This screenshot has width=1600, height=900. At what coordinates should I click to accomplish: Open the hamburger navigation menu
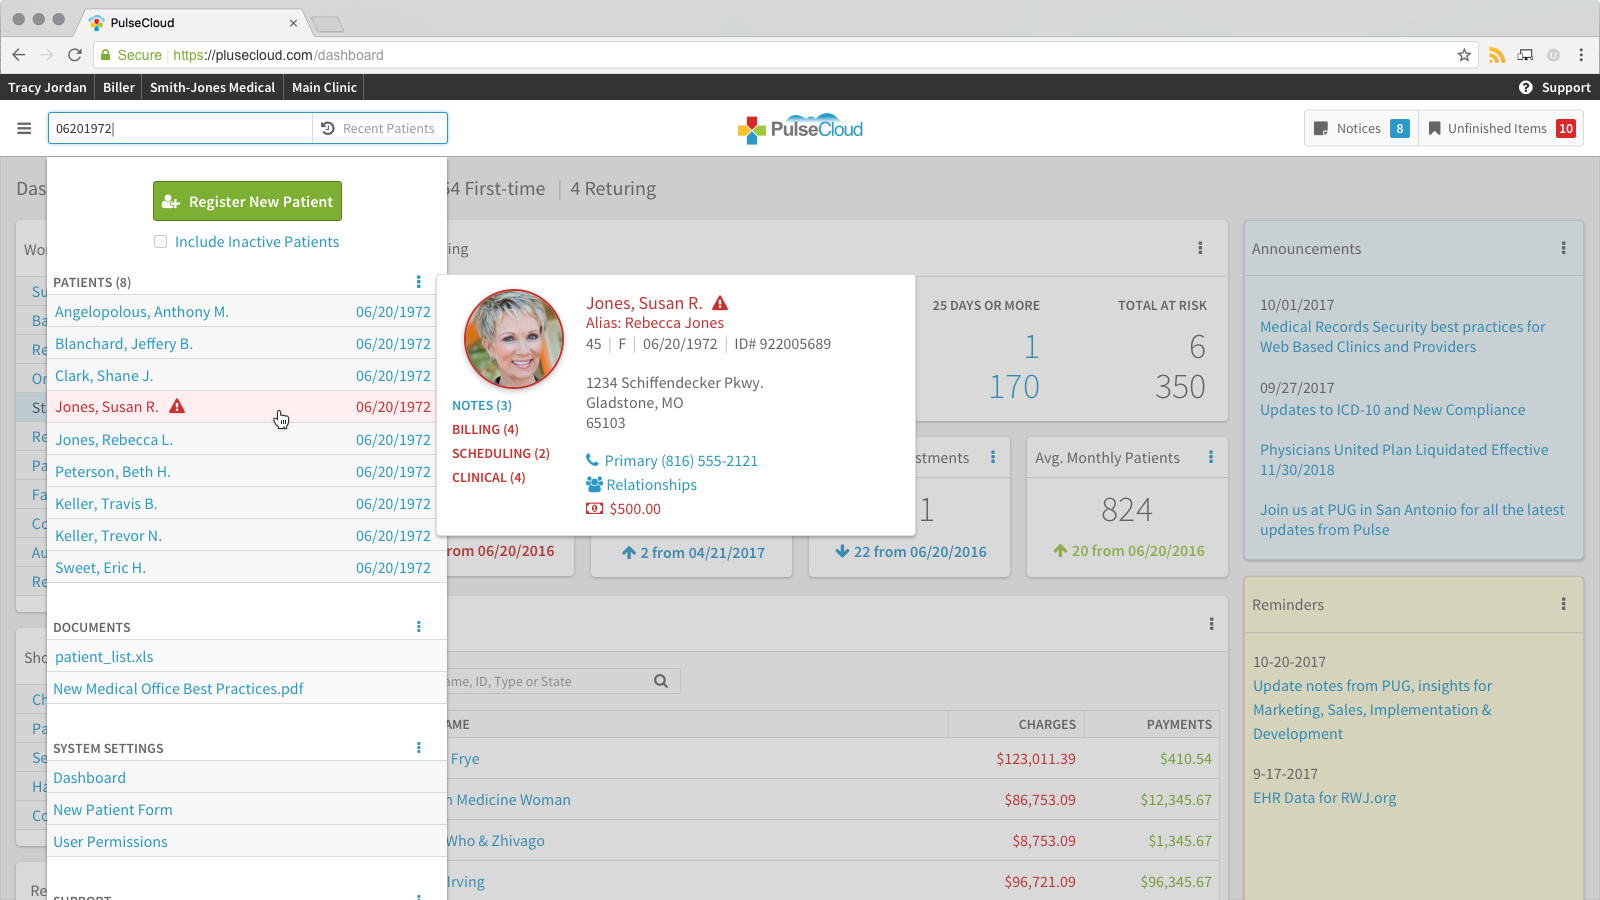coord(24,128)
